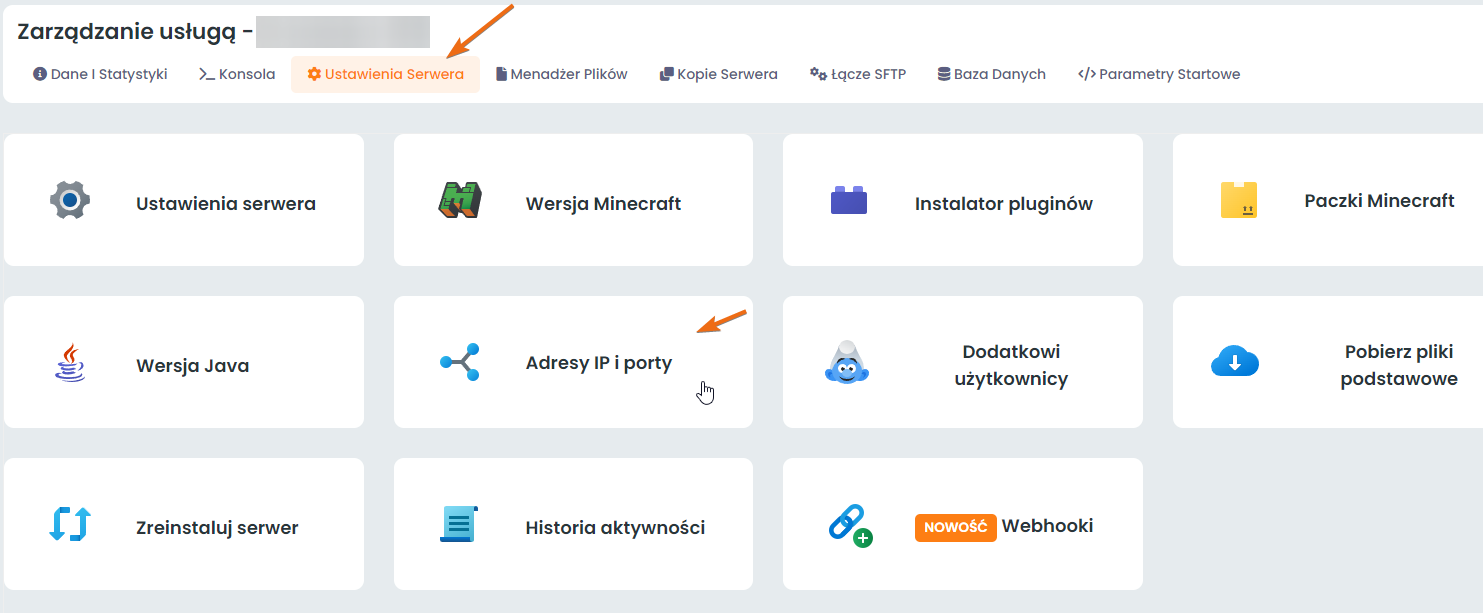The width and height of the screenshot is (1483, 613).
Task: Go to the Kopie Serwera tab
Action: tap(718, 74)
